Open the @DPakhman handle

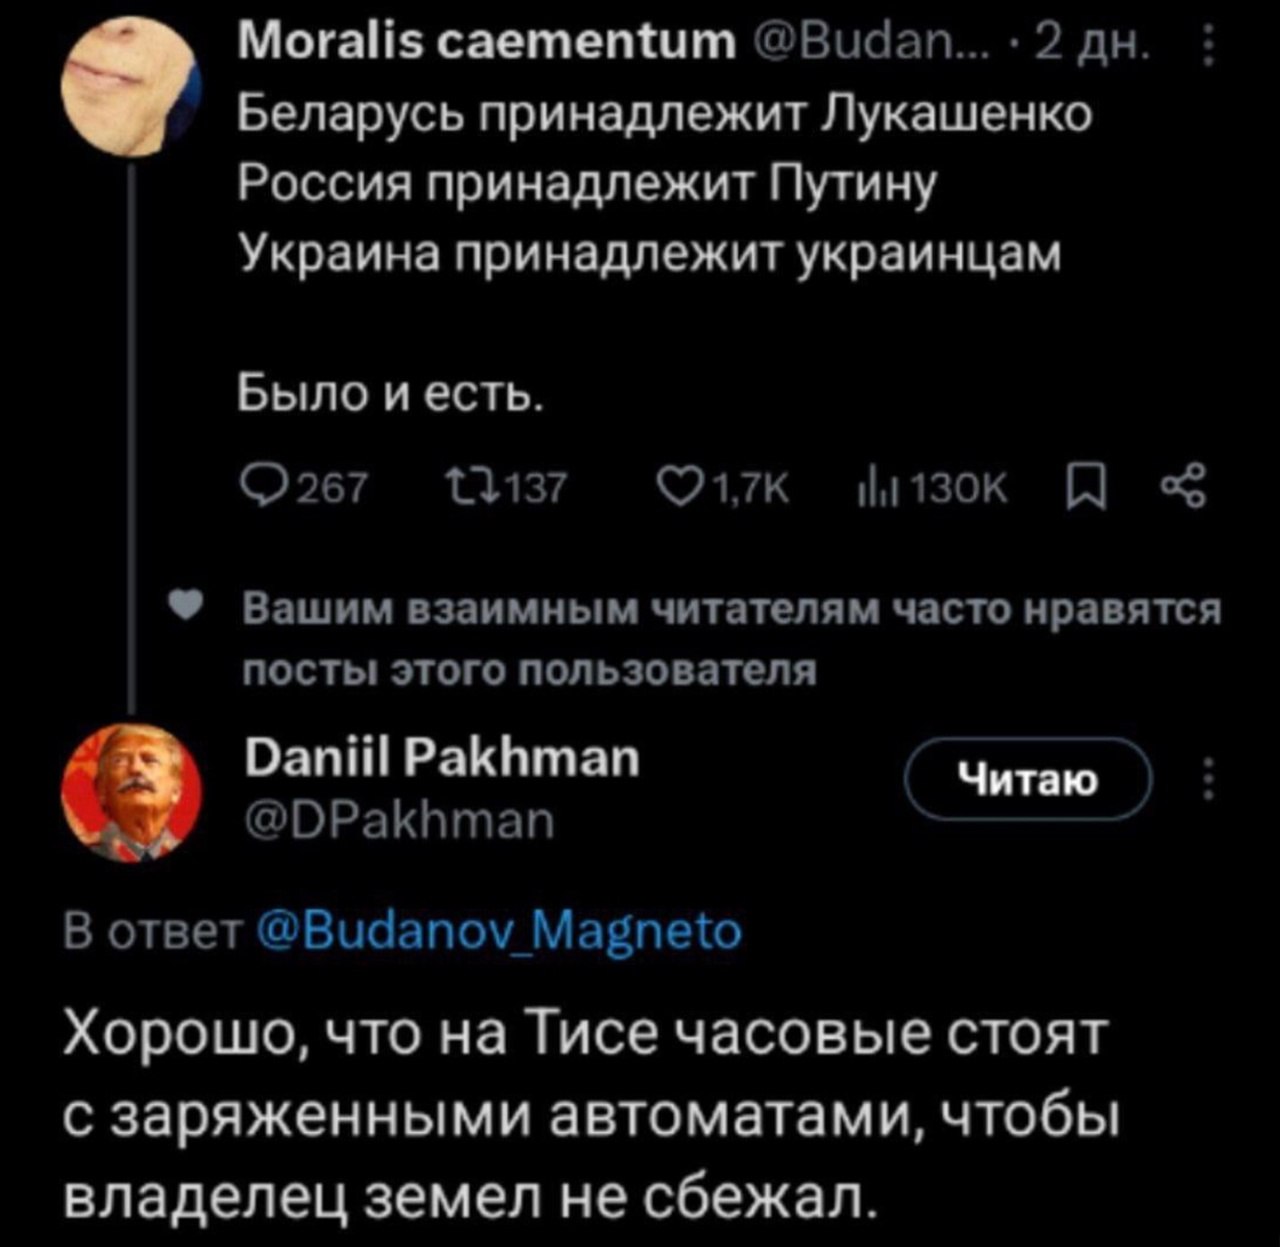pyautogui.click(x=399, y=822)
